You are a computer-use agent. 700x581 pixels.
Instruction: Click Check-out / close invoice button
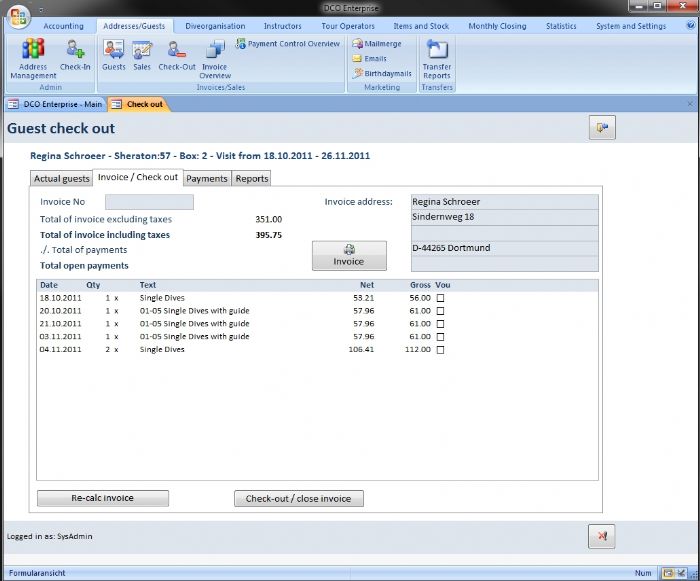pyautogui.click(x=299, y=498)
